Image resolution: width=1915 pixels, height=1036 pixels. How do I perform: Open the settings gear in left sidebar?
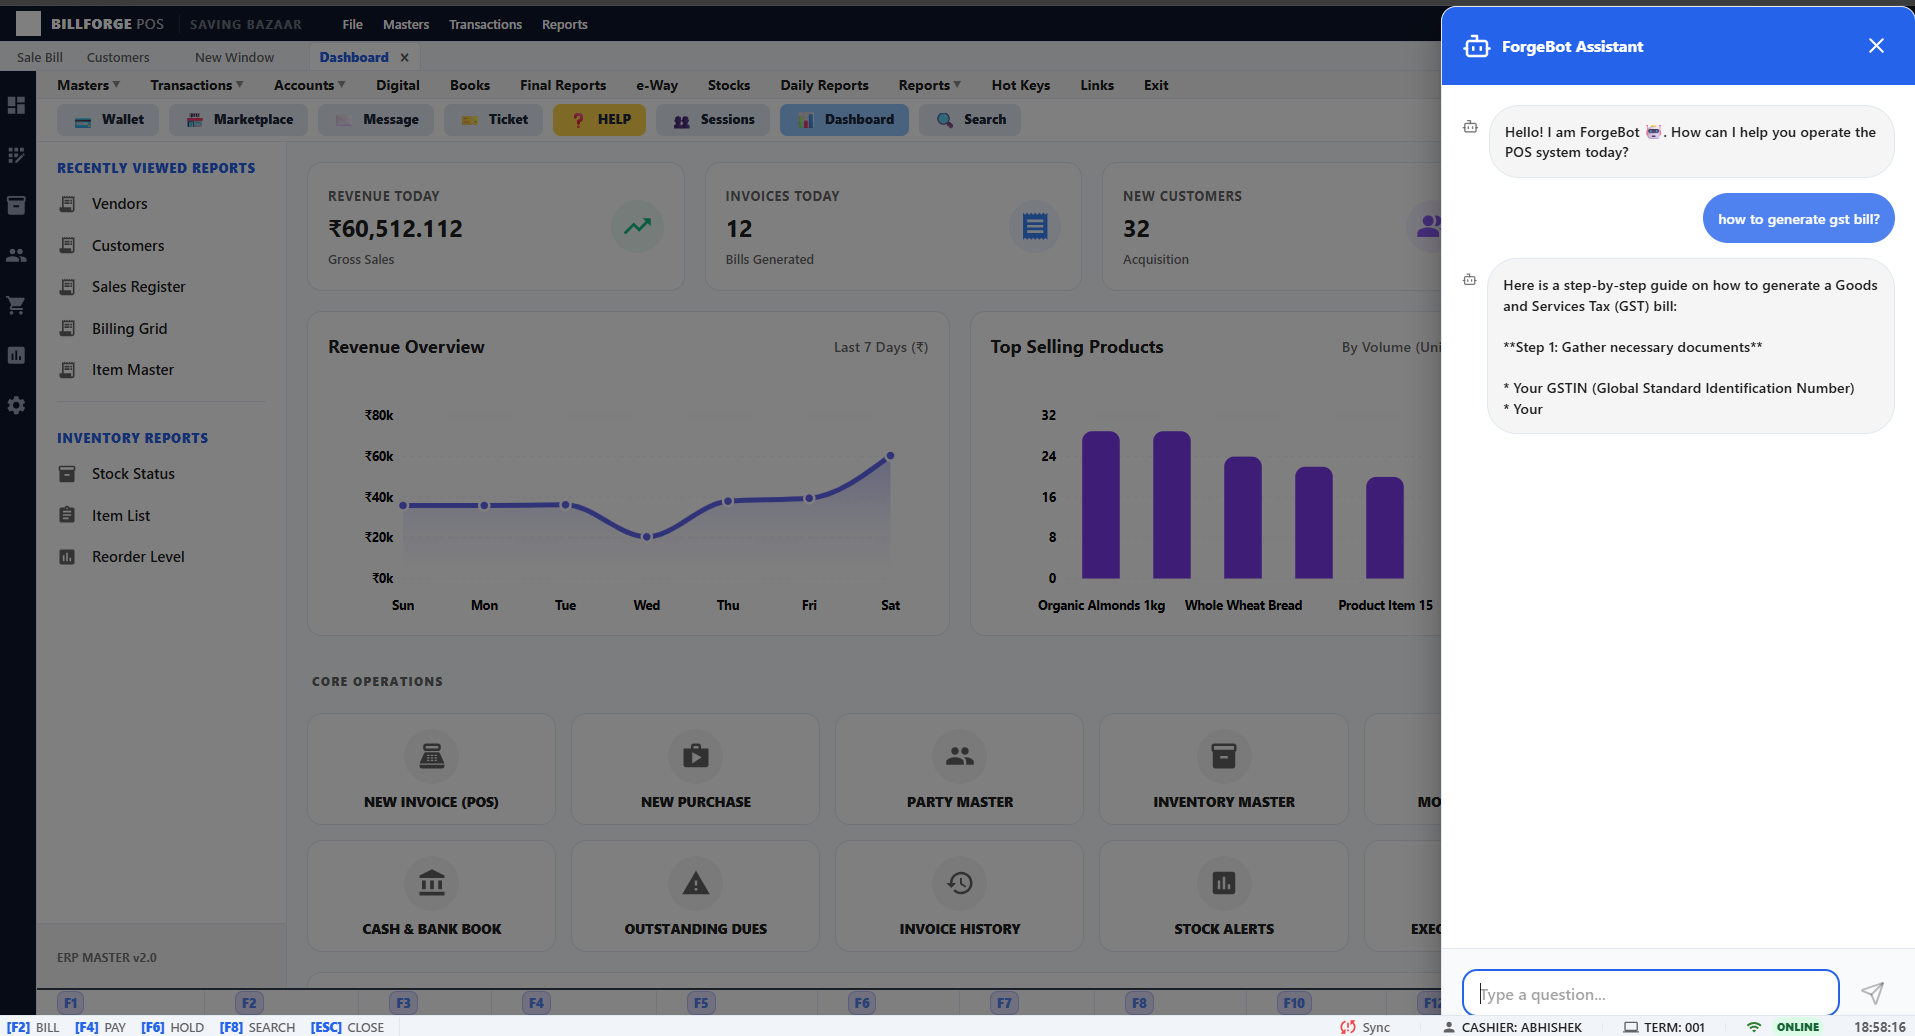pos(16,405)
